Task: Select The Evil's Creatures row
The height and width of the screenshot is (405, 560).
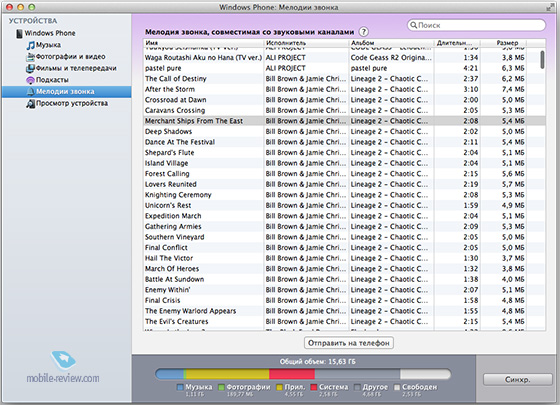Action: tap(344, 321)
